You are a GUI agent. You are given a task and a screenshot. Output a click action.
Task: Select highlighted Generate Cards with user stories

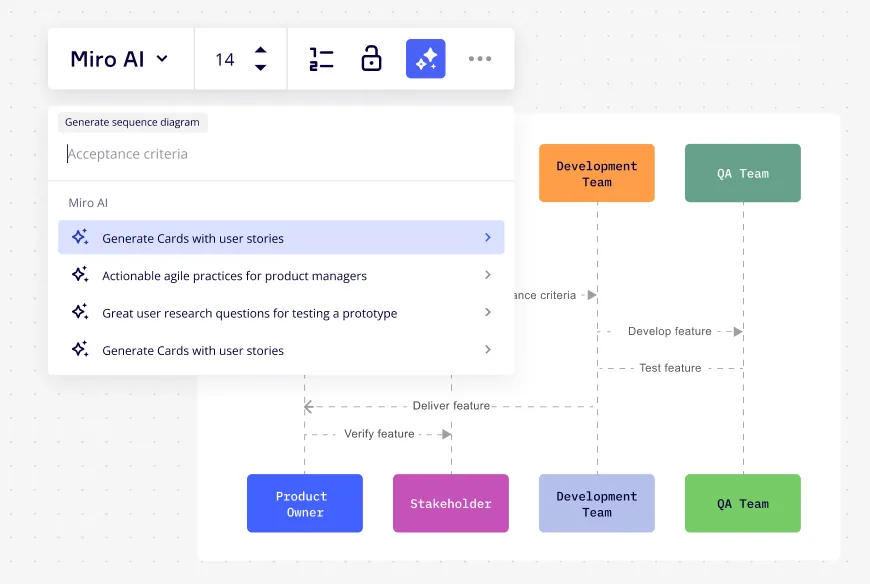(x=281, y=237)
